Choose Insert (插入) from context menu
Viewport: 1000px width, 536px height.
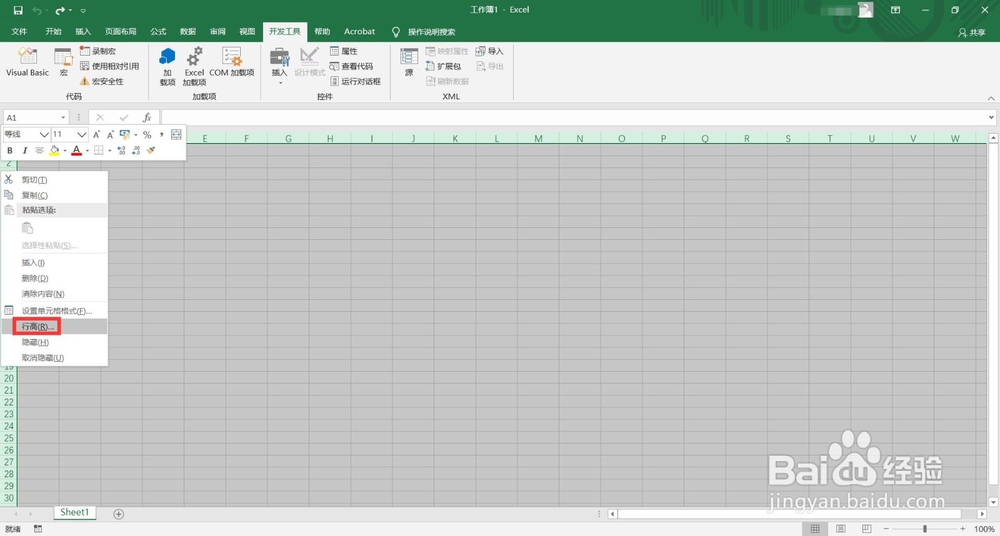54,263
